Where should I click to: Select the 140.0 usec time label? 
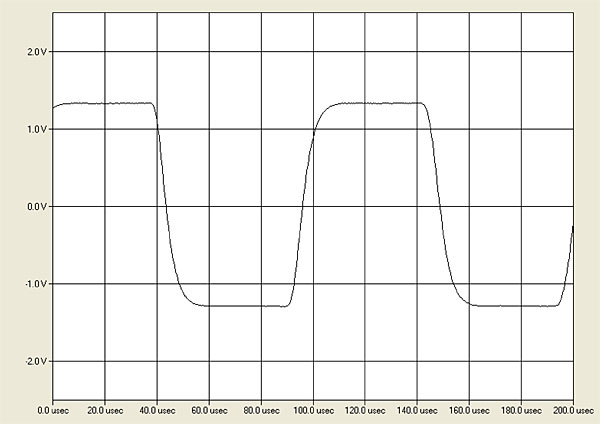(x=417, y=410)
